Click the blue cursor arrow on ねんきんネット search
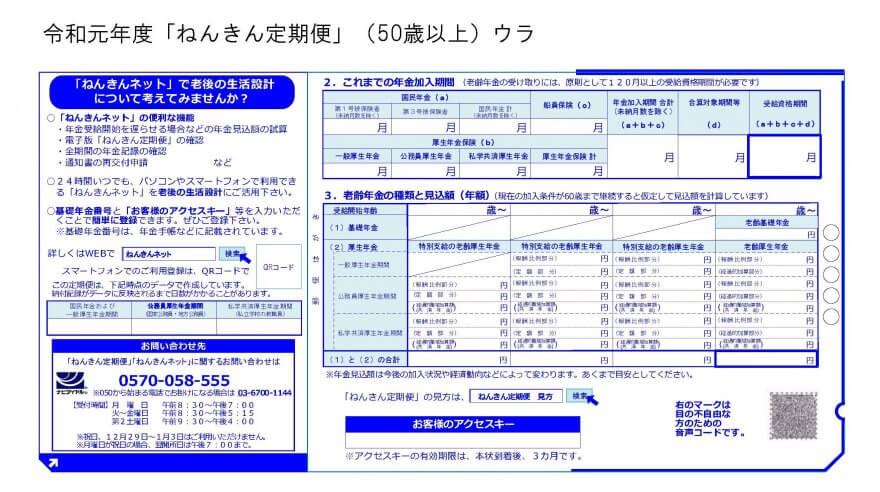The width and height of the screenshot is (880, 492). click(x=244, y=259)
